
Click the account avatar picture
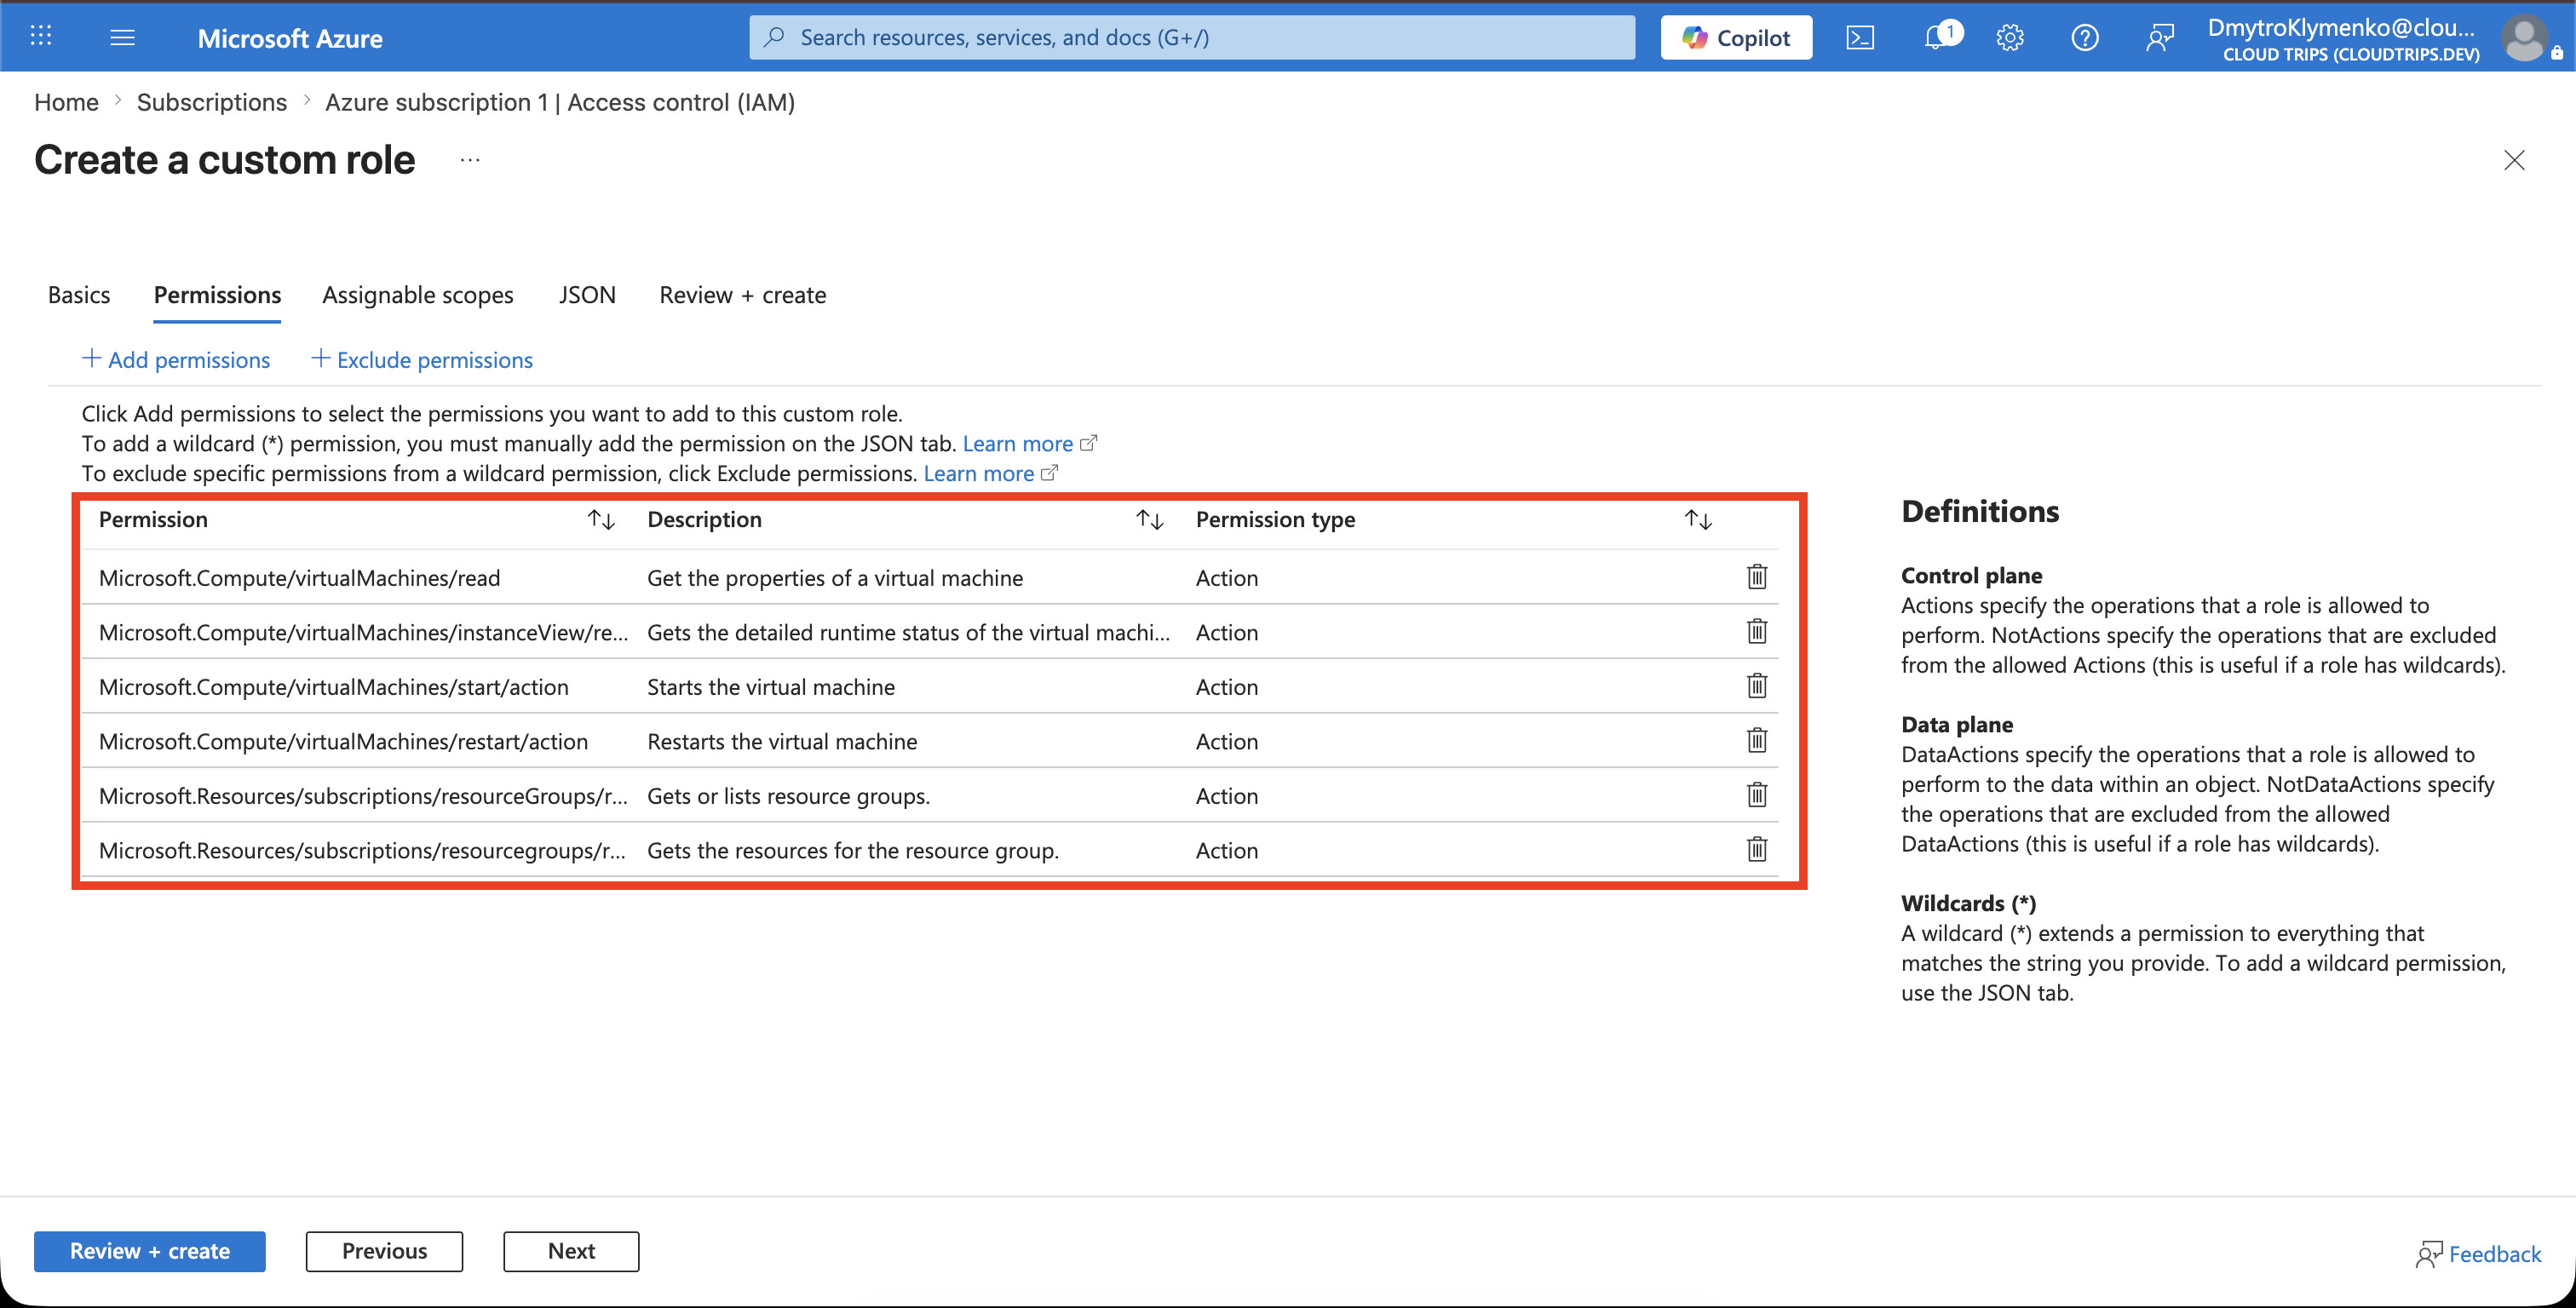pyautogui.click(x=2524, y=38)
